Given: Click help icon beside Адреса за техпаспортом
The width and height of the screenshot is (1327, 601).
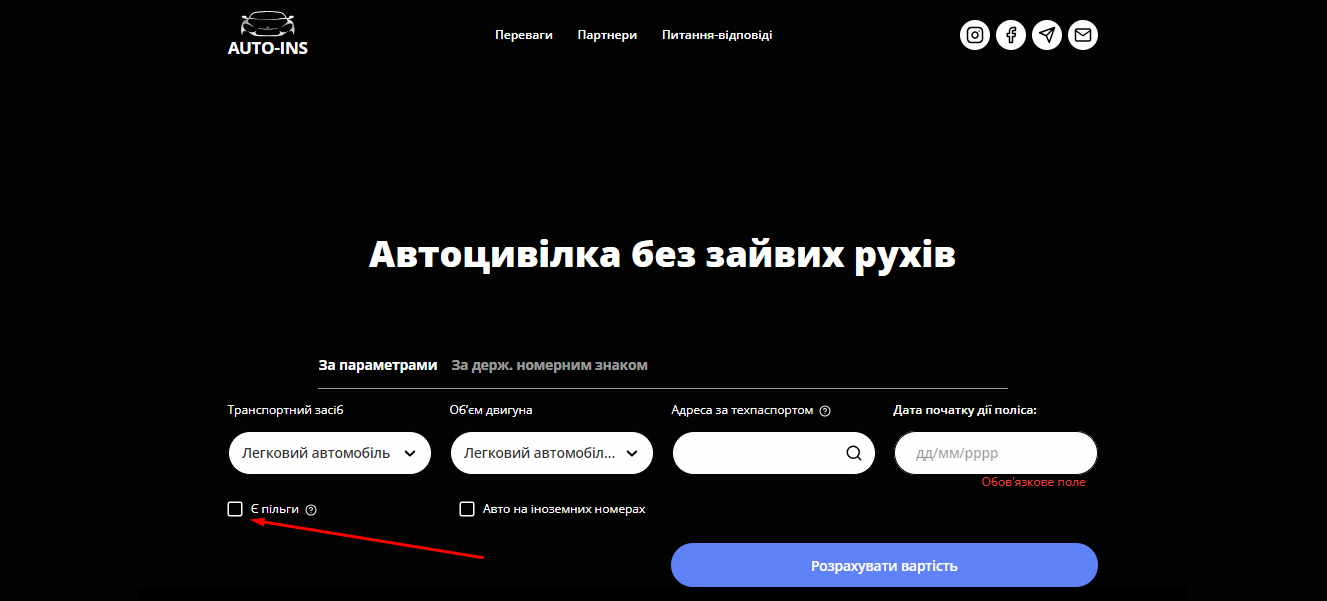Looking at the screenshot, I should pos(825,411).
